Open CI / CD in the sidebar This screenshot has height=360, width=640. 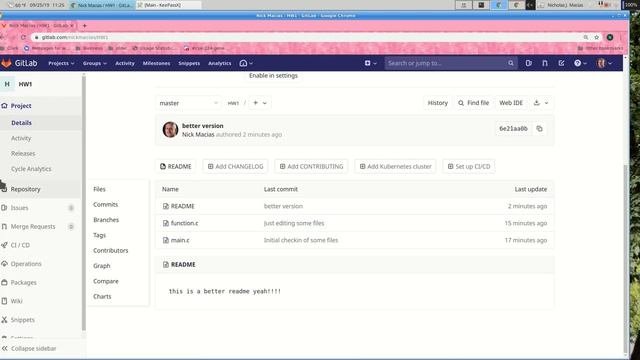41,245
